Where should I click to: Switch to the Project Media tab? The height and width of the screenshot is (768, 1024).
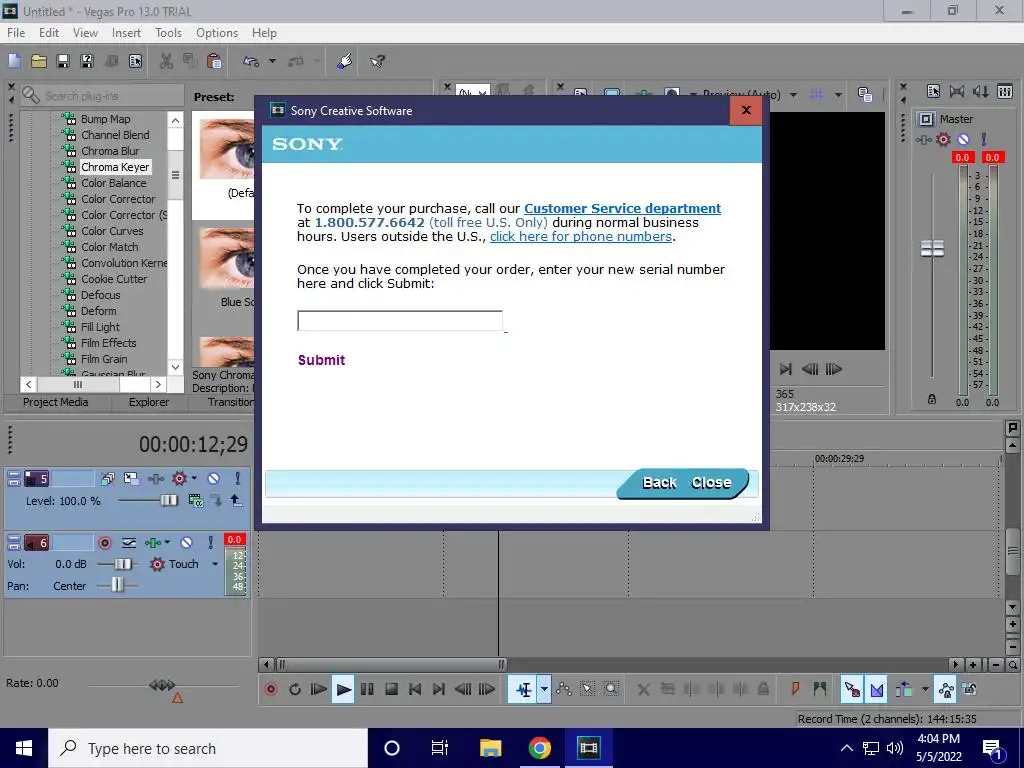pyautogui.click(x=56, y=402)
